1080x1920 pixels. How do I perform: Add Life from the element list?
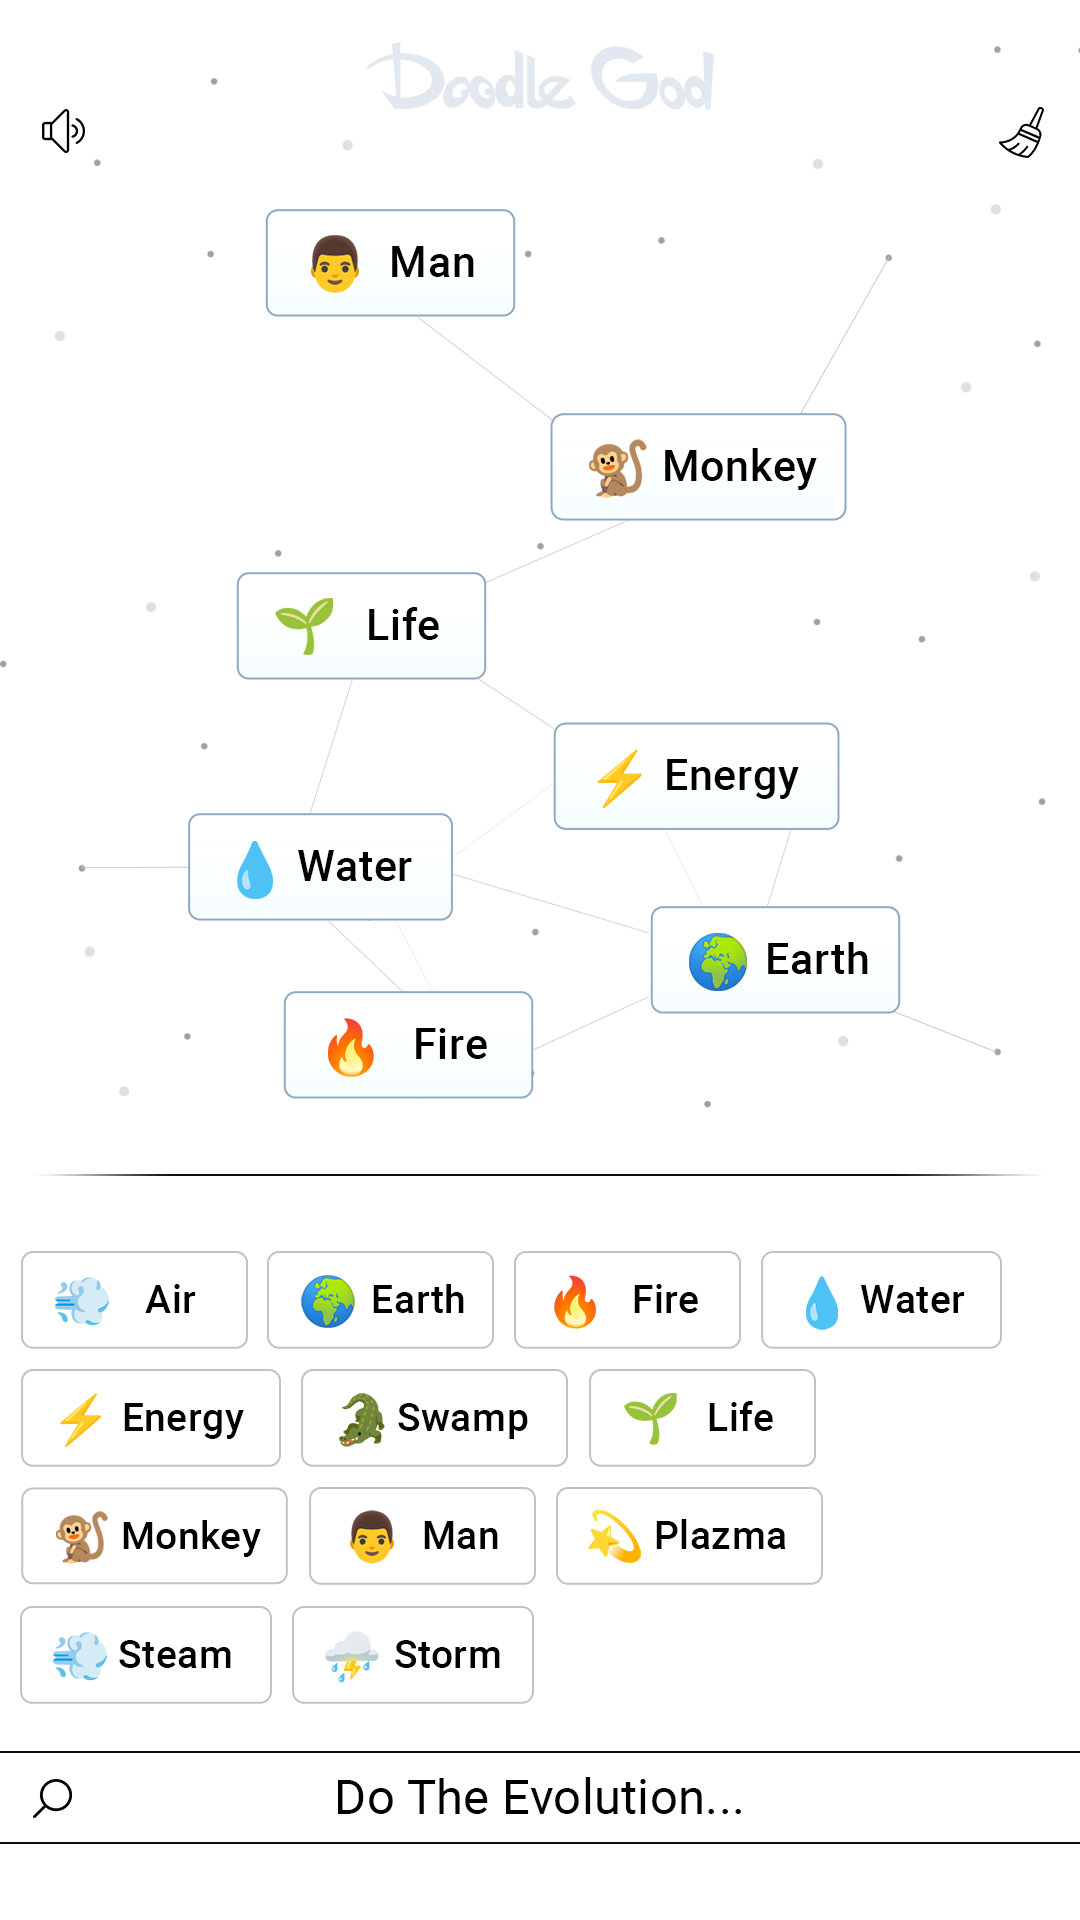point(702,1418)
